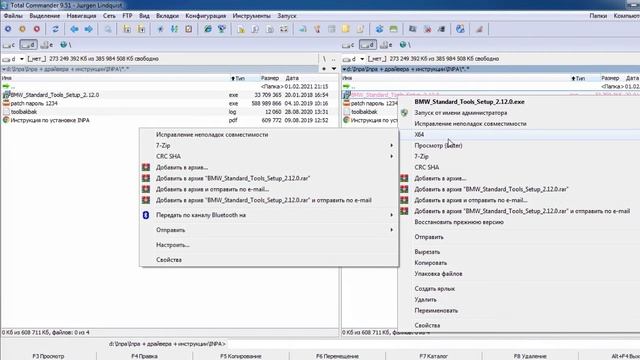The height and width of the screenshot is (360, 640).
Task: Select drive e in the right panel
Action: 387,45
